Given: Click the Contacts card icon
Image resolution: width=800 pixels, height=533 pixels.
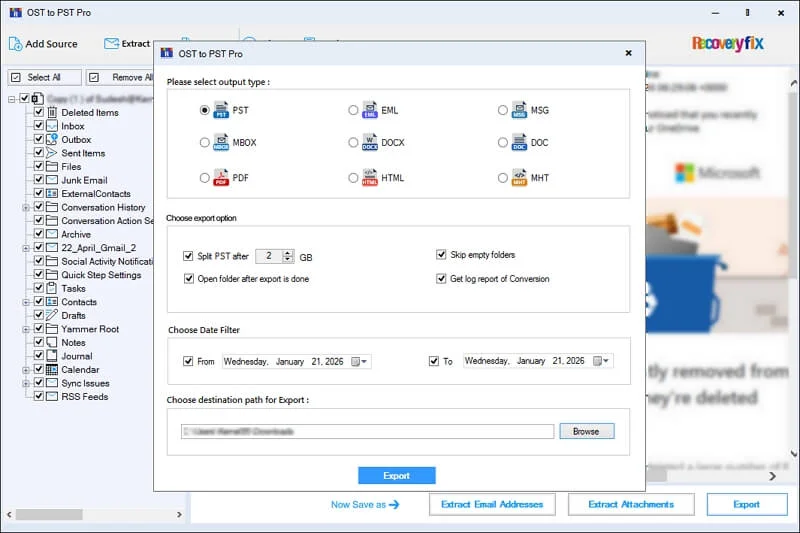Looking at the screenshot, I should [52, 301].
